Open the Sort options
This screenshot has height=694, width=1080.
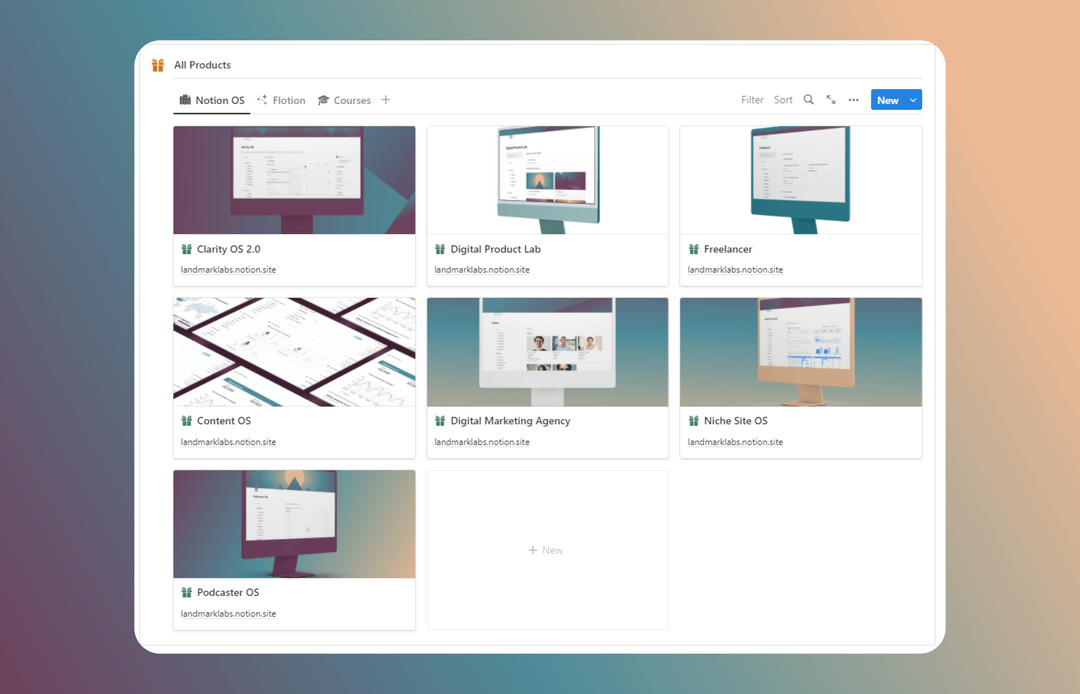783,99
